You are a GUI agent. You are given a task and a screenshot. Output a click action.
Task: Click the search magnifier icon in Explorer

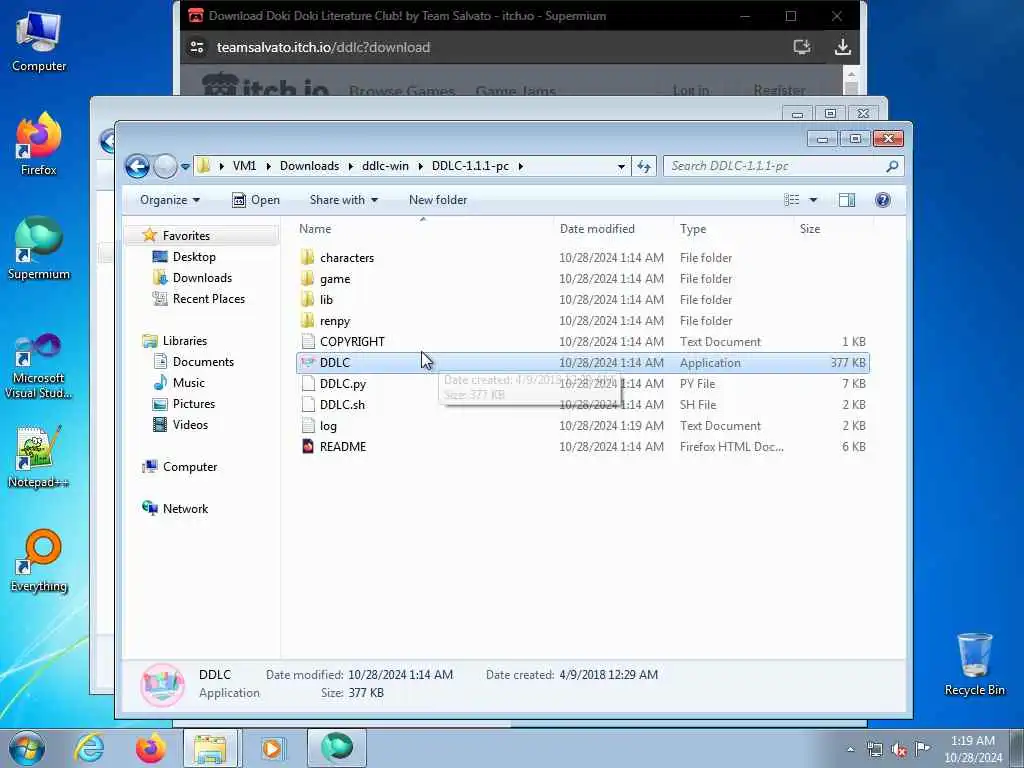point(892,166)
